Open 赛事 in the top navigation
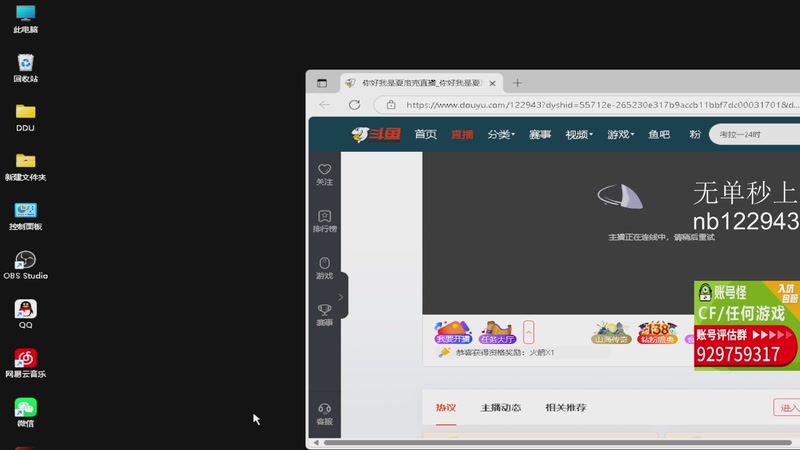 pos(540,134)
